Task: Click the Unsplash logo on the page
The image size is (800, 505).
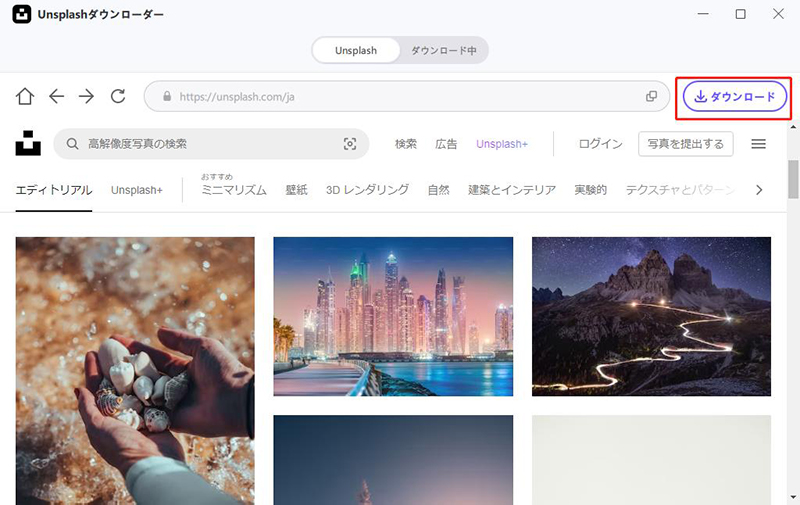Action: click(28, 143)
